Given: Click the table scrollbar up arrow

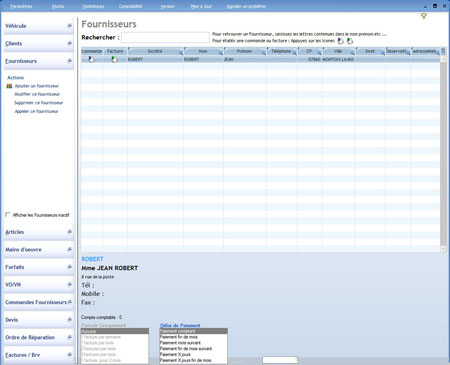Looking at the screenshot, I should (x=443, y=59).
